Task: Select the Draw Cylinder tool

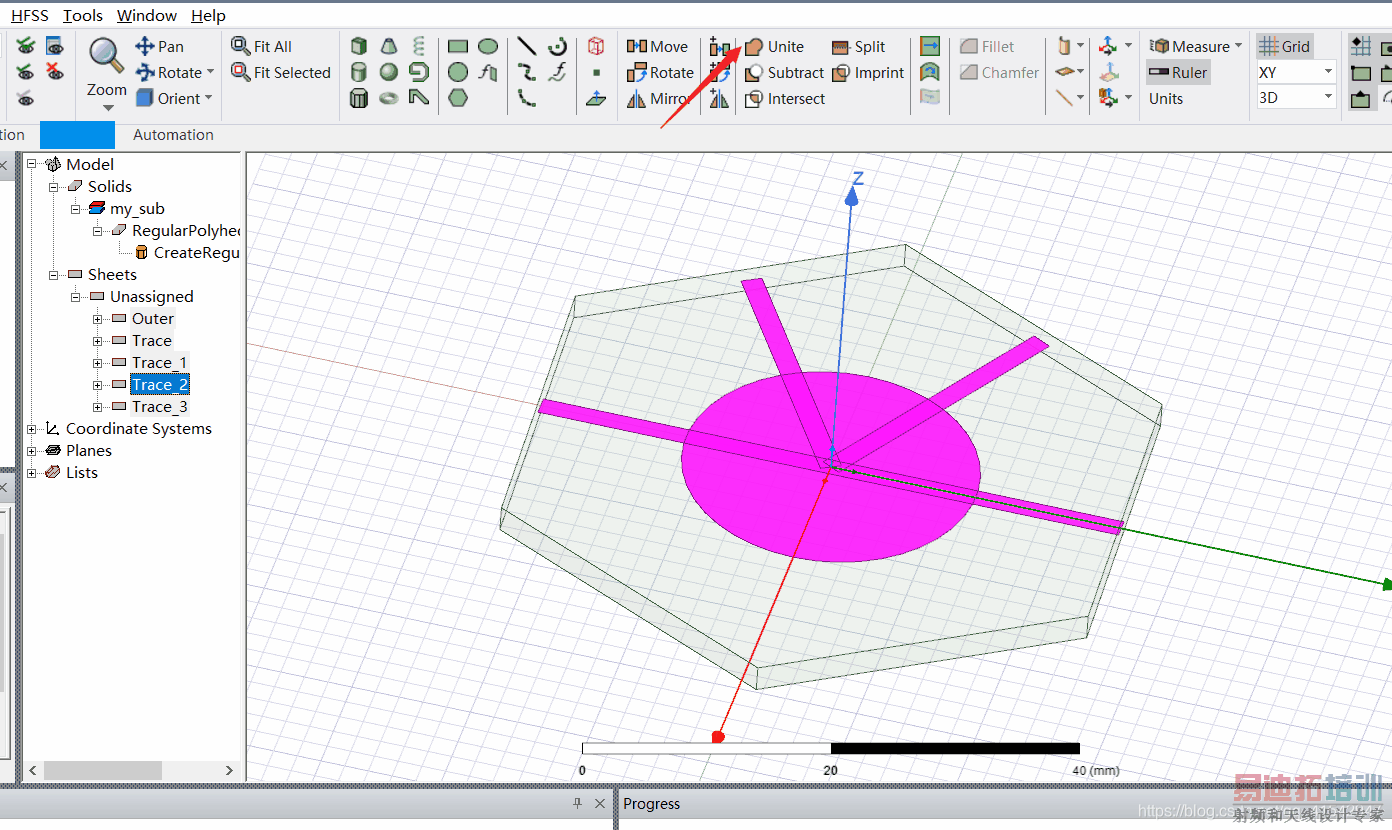Action: coord(359,72)
